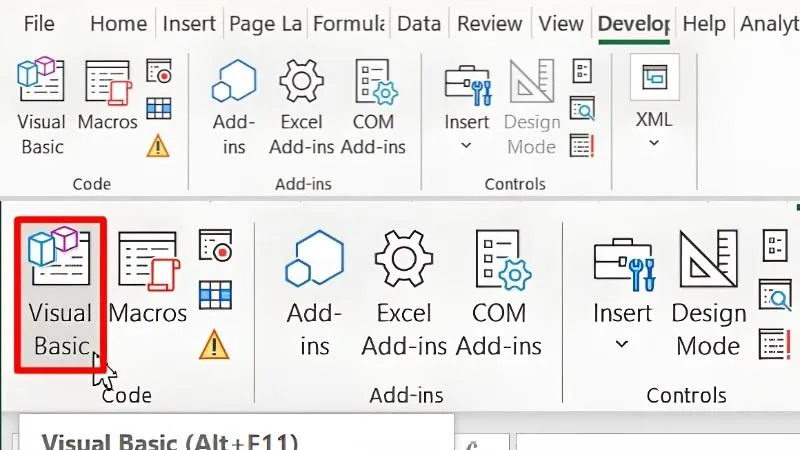Open COM Add-ins in the enlarged ribbon
Viewport: 800px width, 450px height.
pyautogui.click(x=499, y=293)
